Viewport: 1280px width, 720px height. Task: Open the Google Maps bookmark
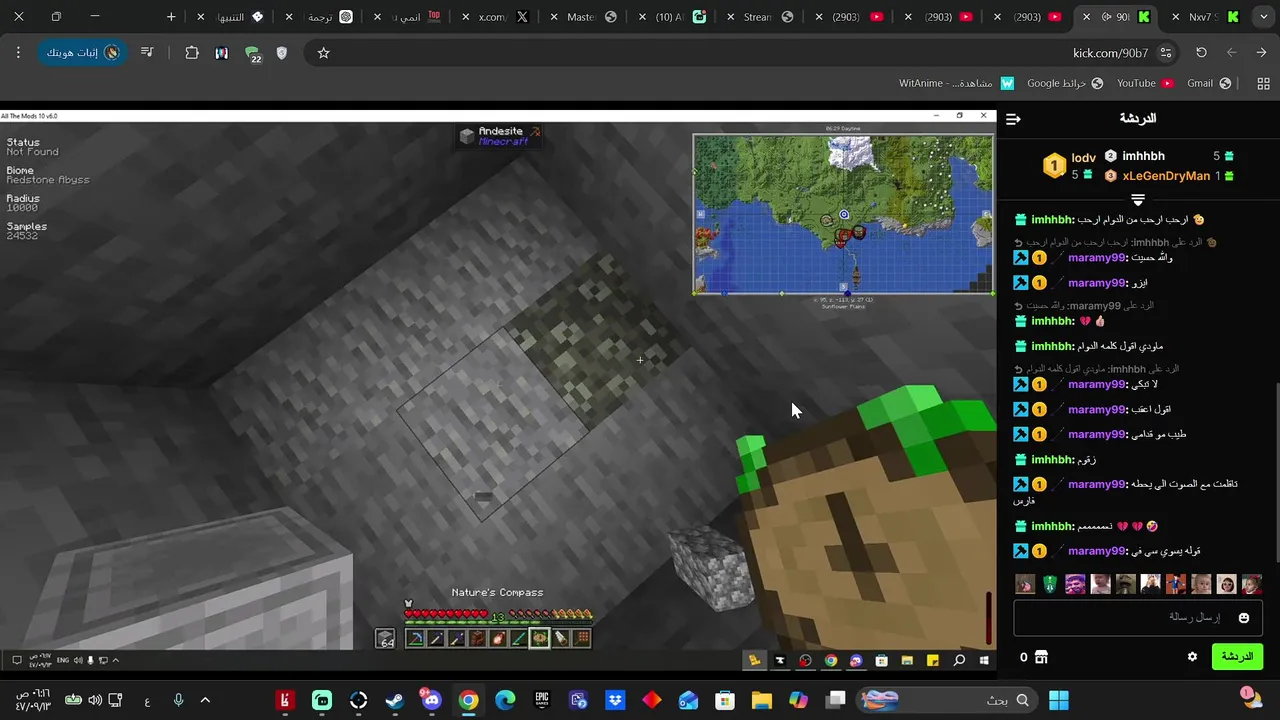pos(1065,83)
